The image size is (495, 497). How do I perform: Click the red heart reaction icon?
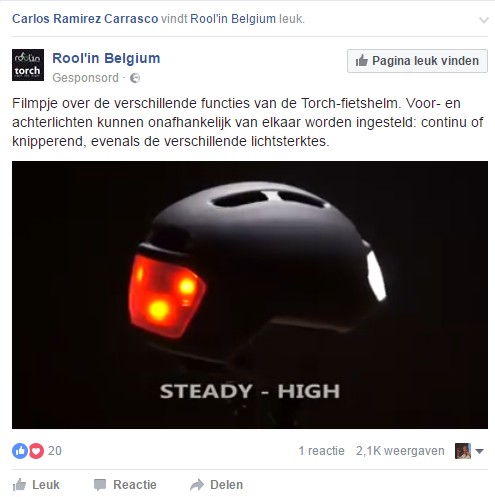click(x=36, y=451)
